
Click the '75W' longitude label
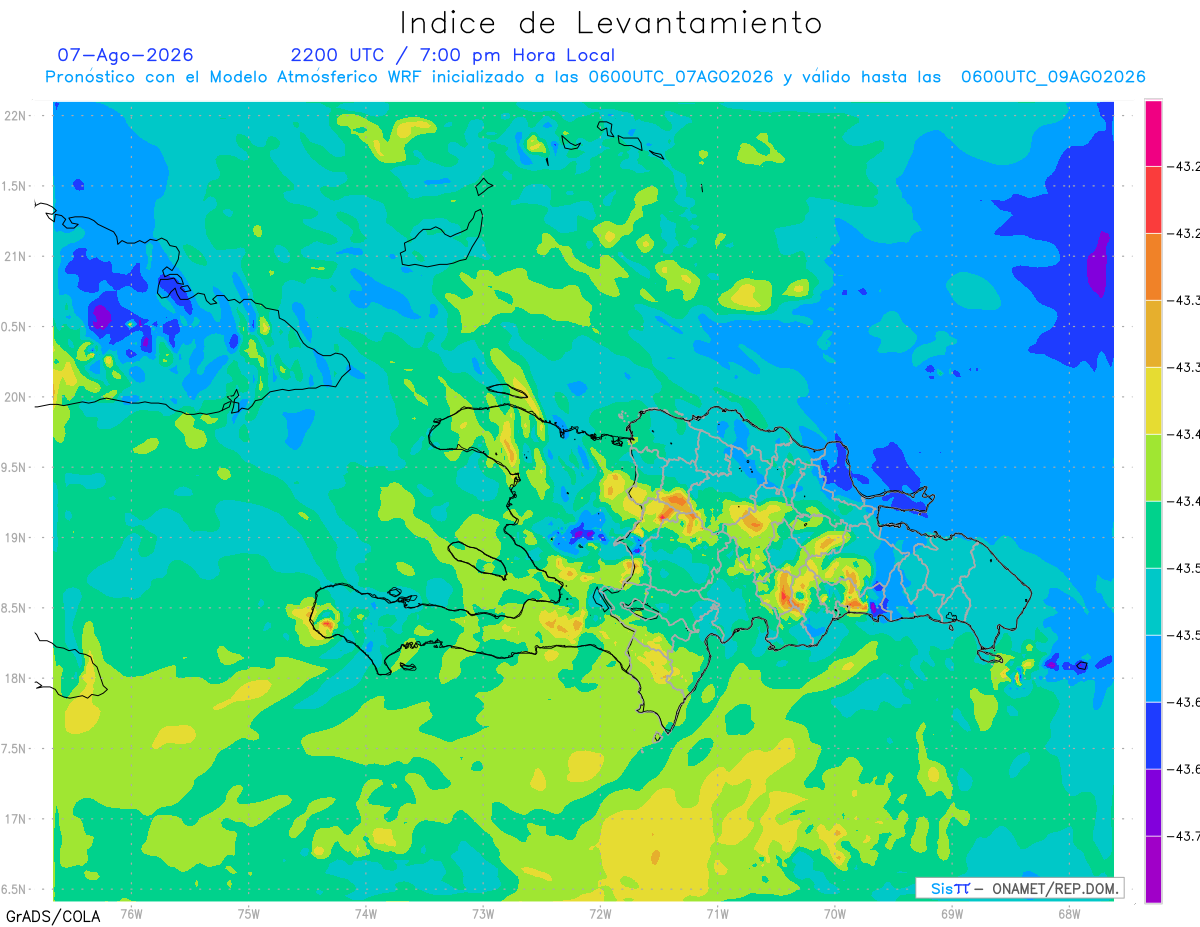(x=249, y=914)
